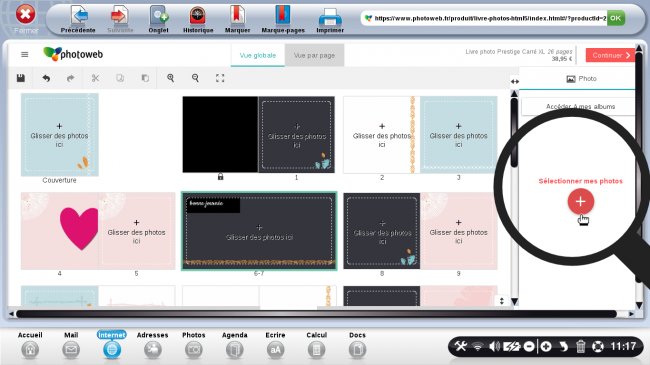Open the hamburger menu beside photoweb logo
Screen dimensions: 650x365
25,54
